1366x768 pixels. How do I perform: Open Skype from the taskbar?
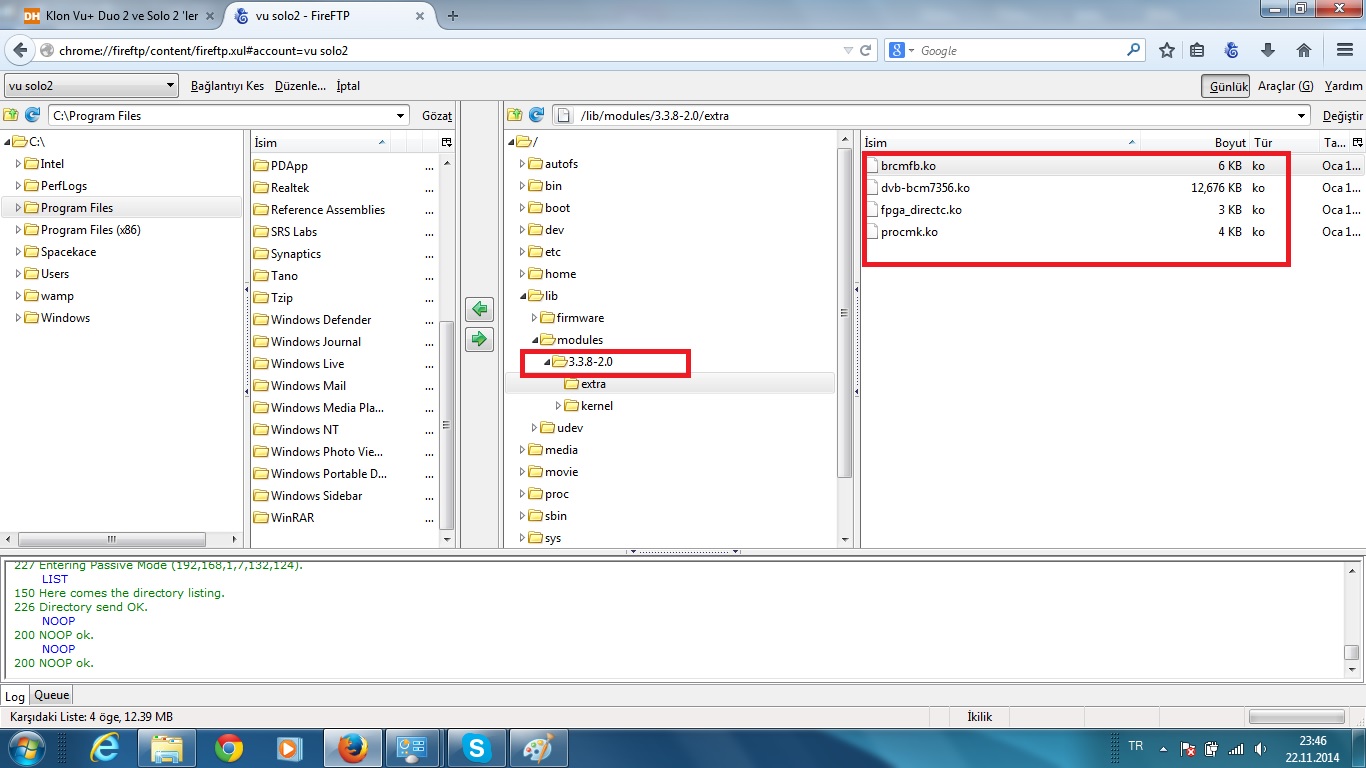pyautogui.click(x=477, y=747)
